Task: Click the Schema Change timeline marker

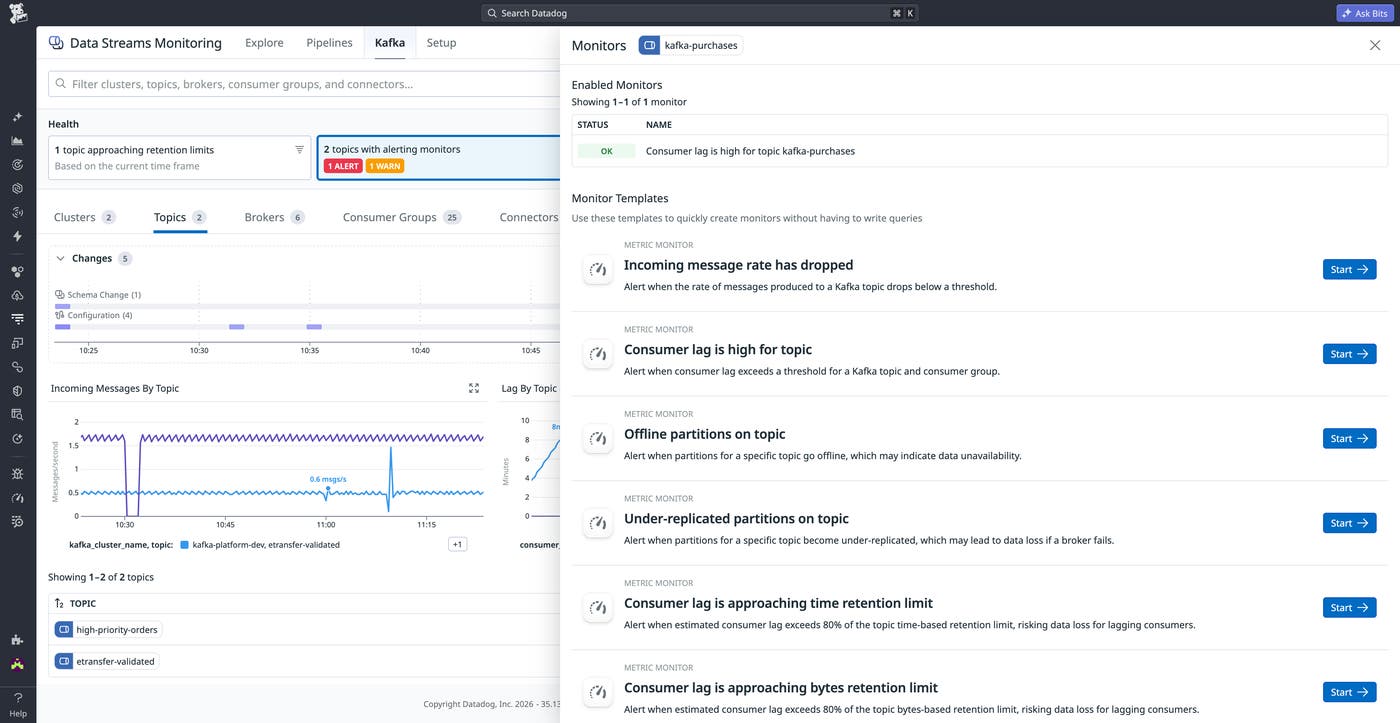Action: tap(62, 306)
